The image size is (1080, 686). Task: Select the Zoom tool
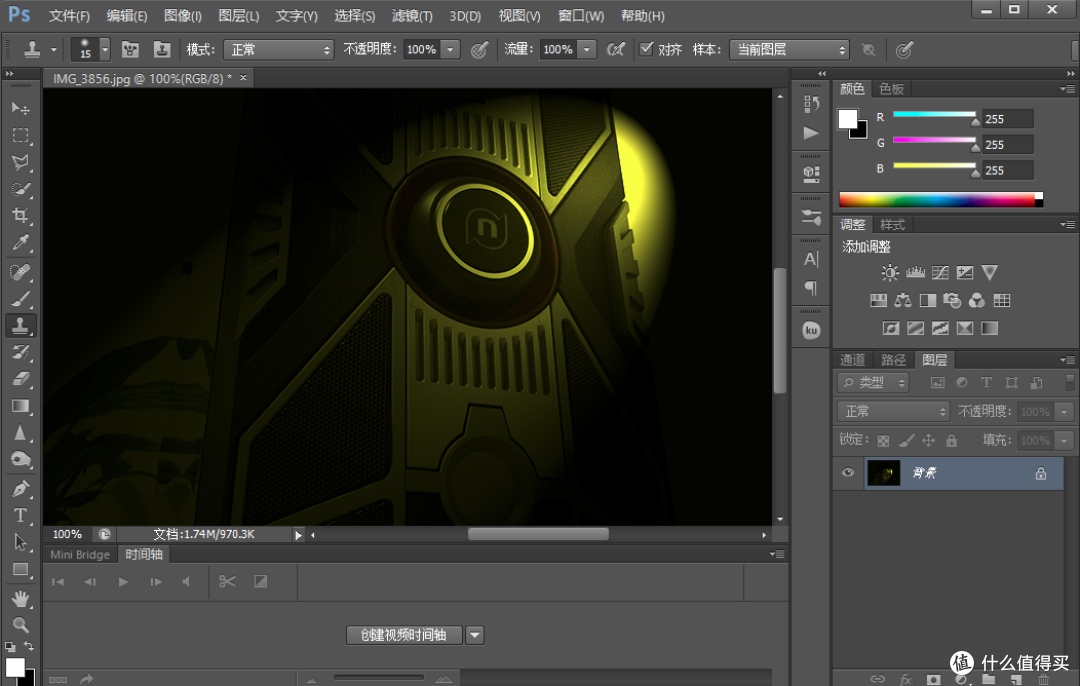[x=21, y=625]
